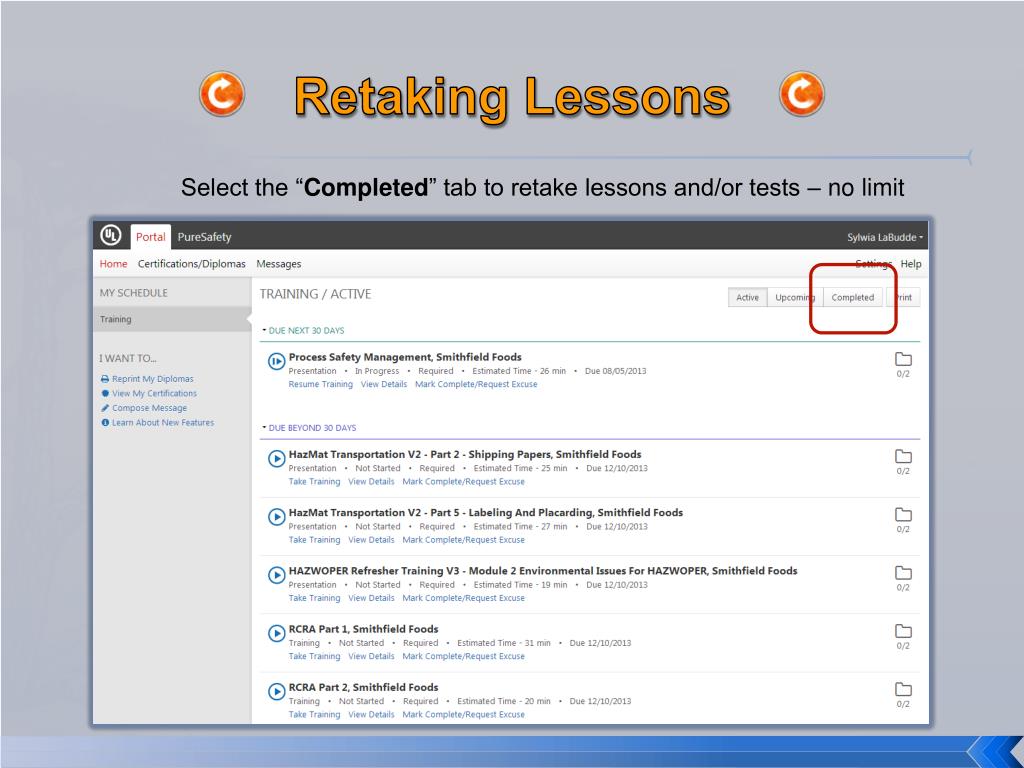Click Take Training for HazMat Part 2
Viewport: 1024px width, 768px height.
[314, 481]
